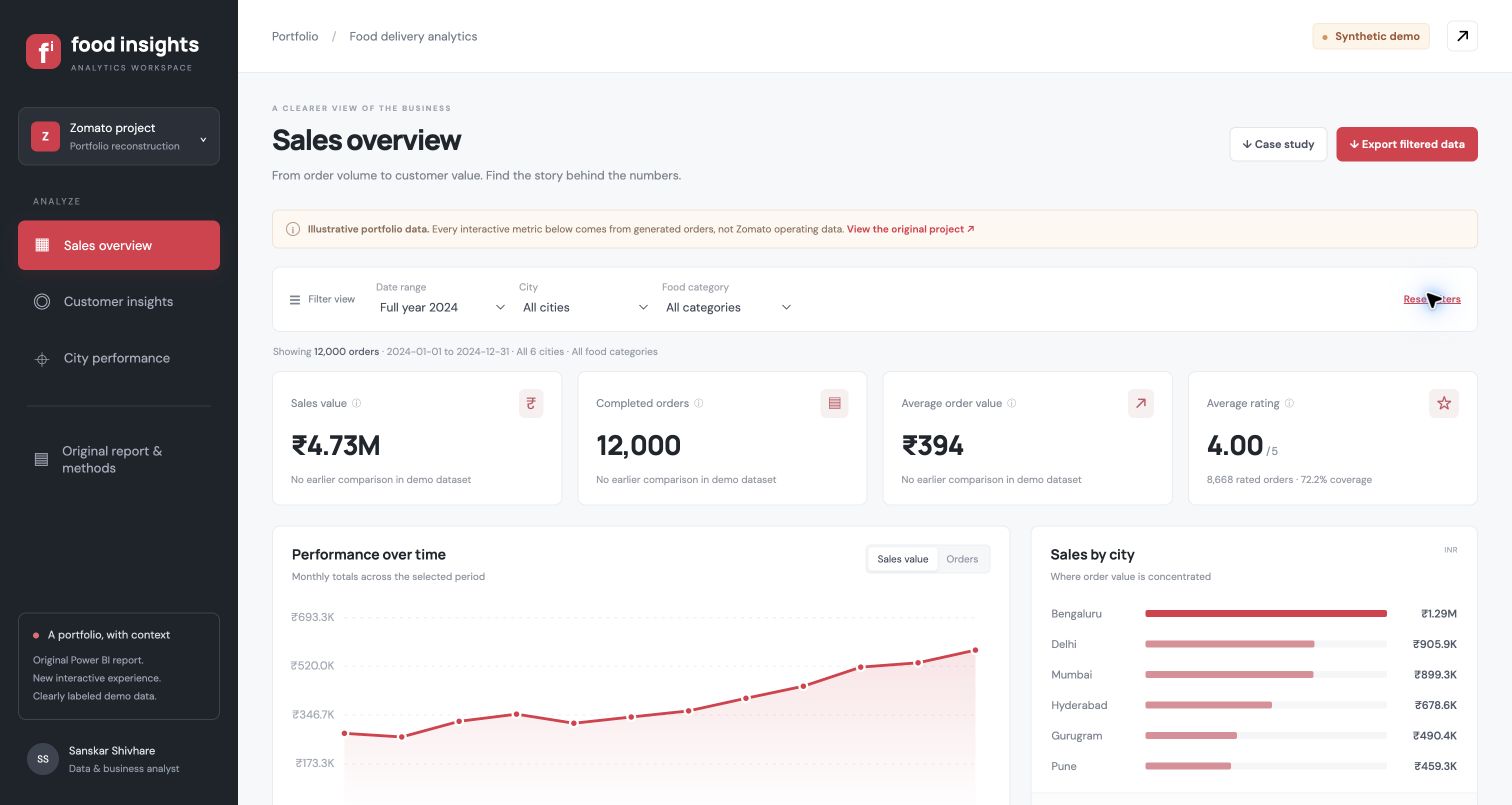Click the Reset filters link
This screenshot has height=805, width=1512.
click(x=1432, y=299)
